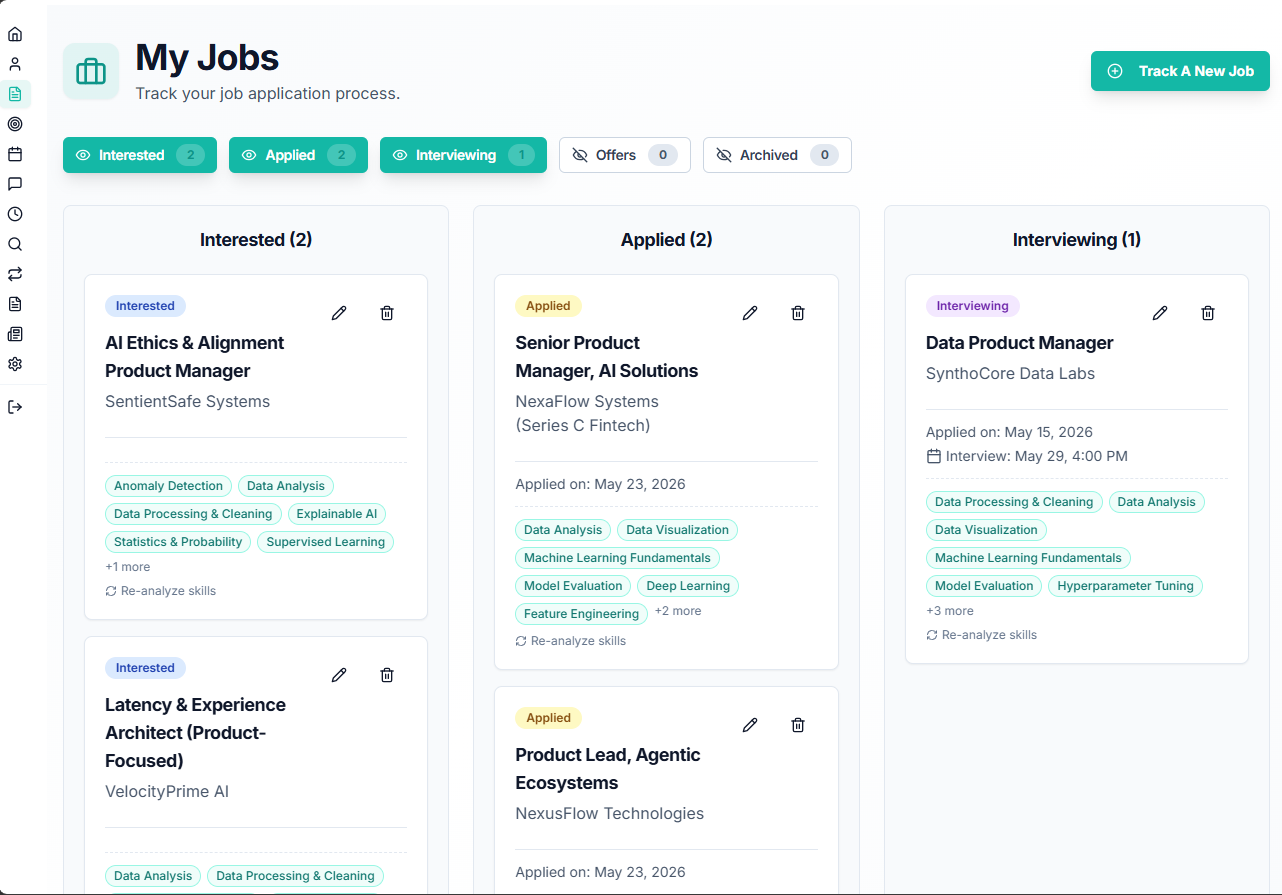Viewport: 1282px width, 895px height.
Task: Open the plain file text icon in sidebar
Action: coord(15,304)
